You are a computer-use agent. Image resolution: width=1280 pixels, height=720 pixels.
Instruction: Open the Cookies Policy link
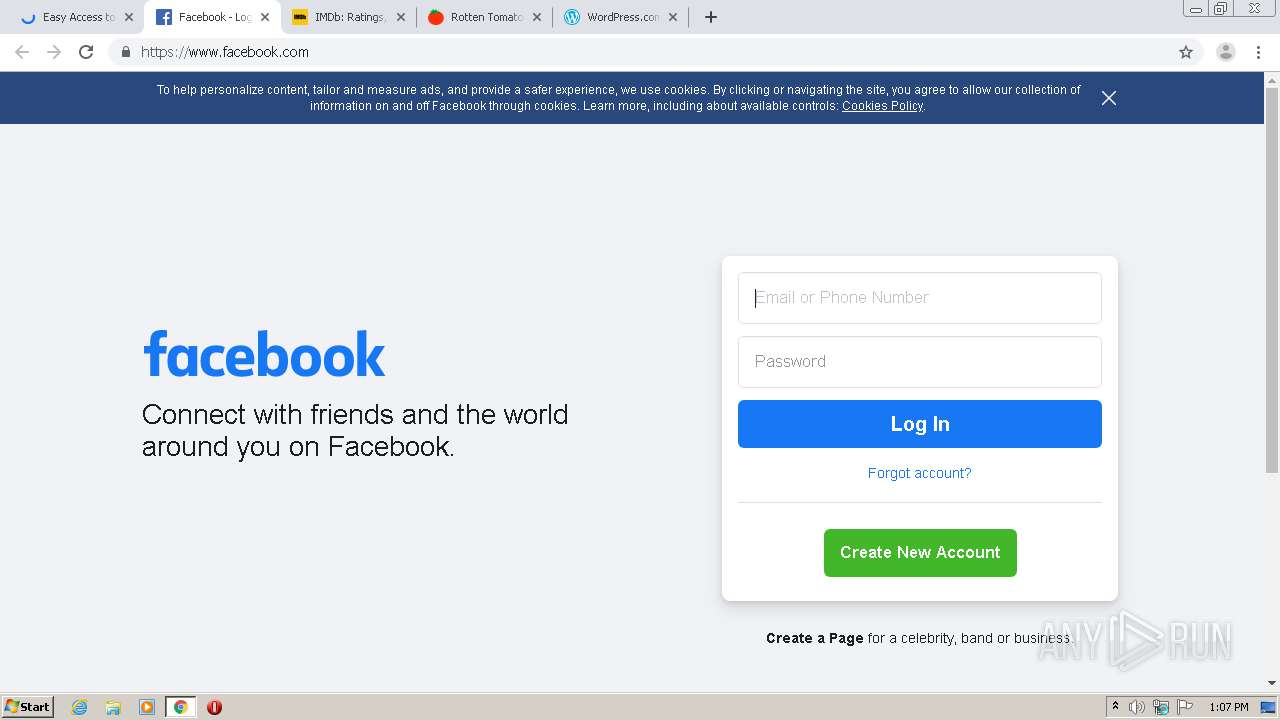(x=882, y=106)
